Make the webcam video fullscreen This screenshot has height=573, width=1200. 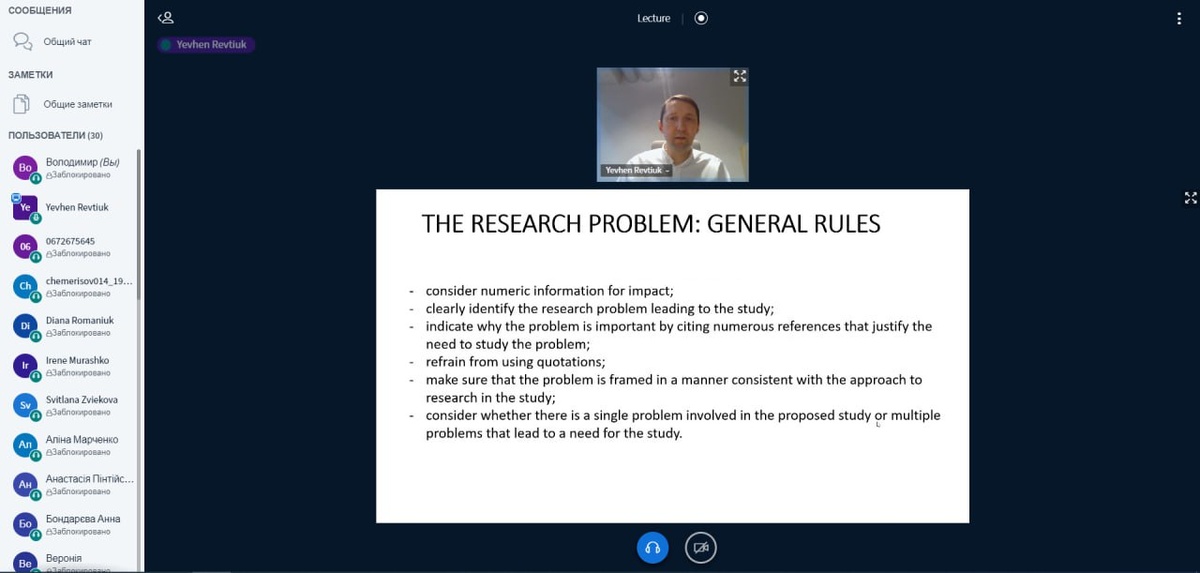740,76
